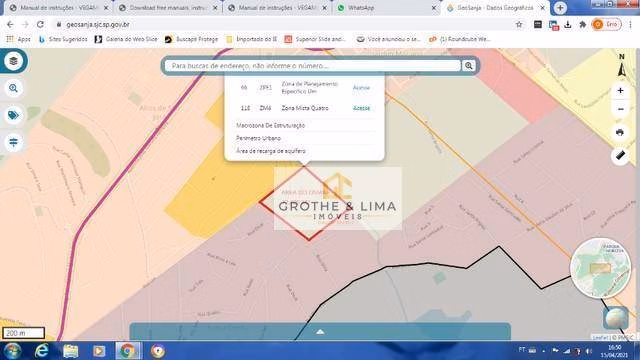640x360 pixels.
Task: Click the extension icon with red badge
Action: [553, 25]
